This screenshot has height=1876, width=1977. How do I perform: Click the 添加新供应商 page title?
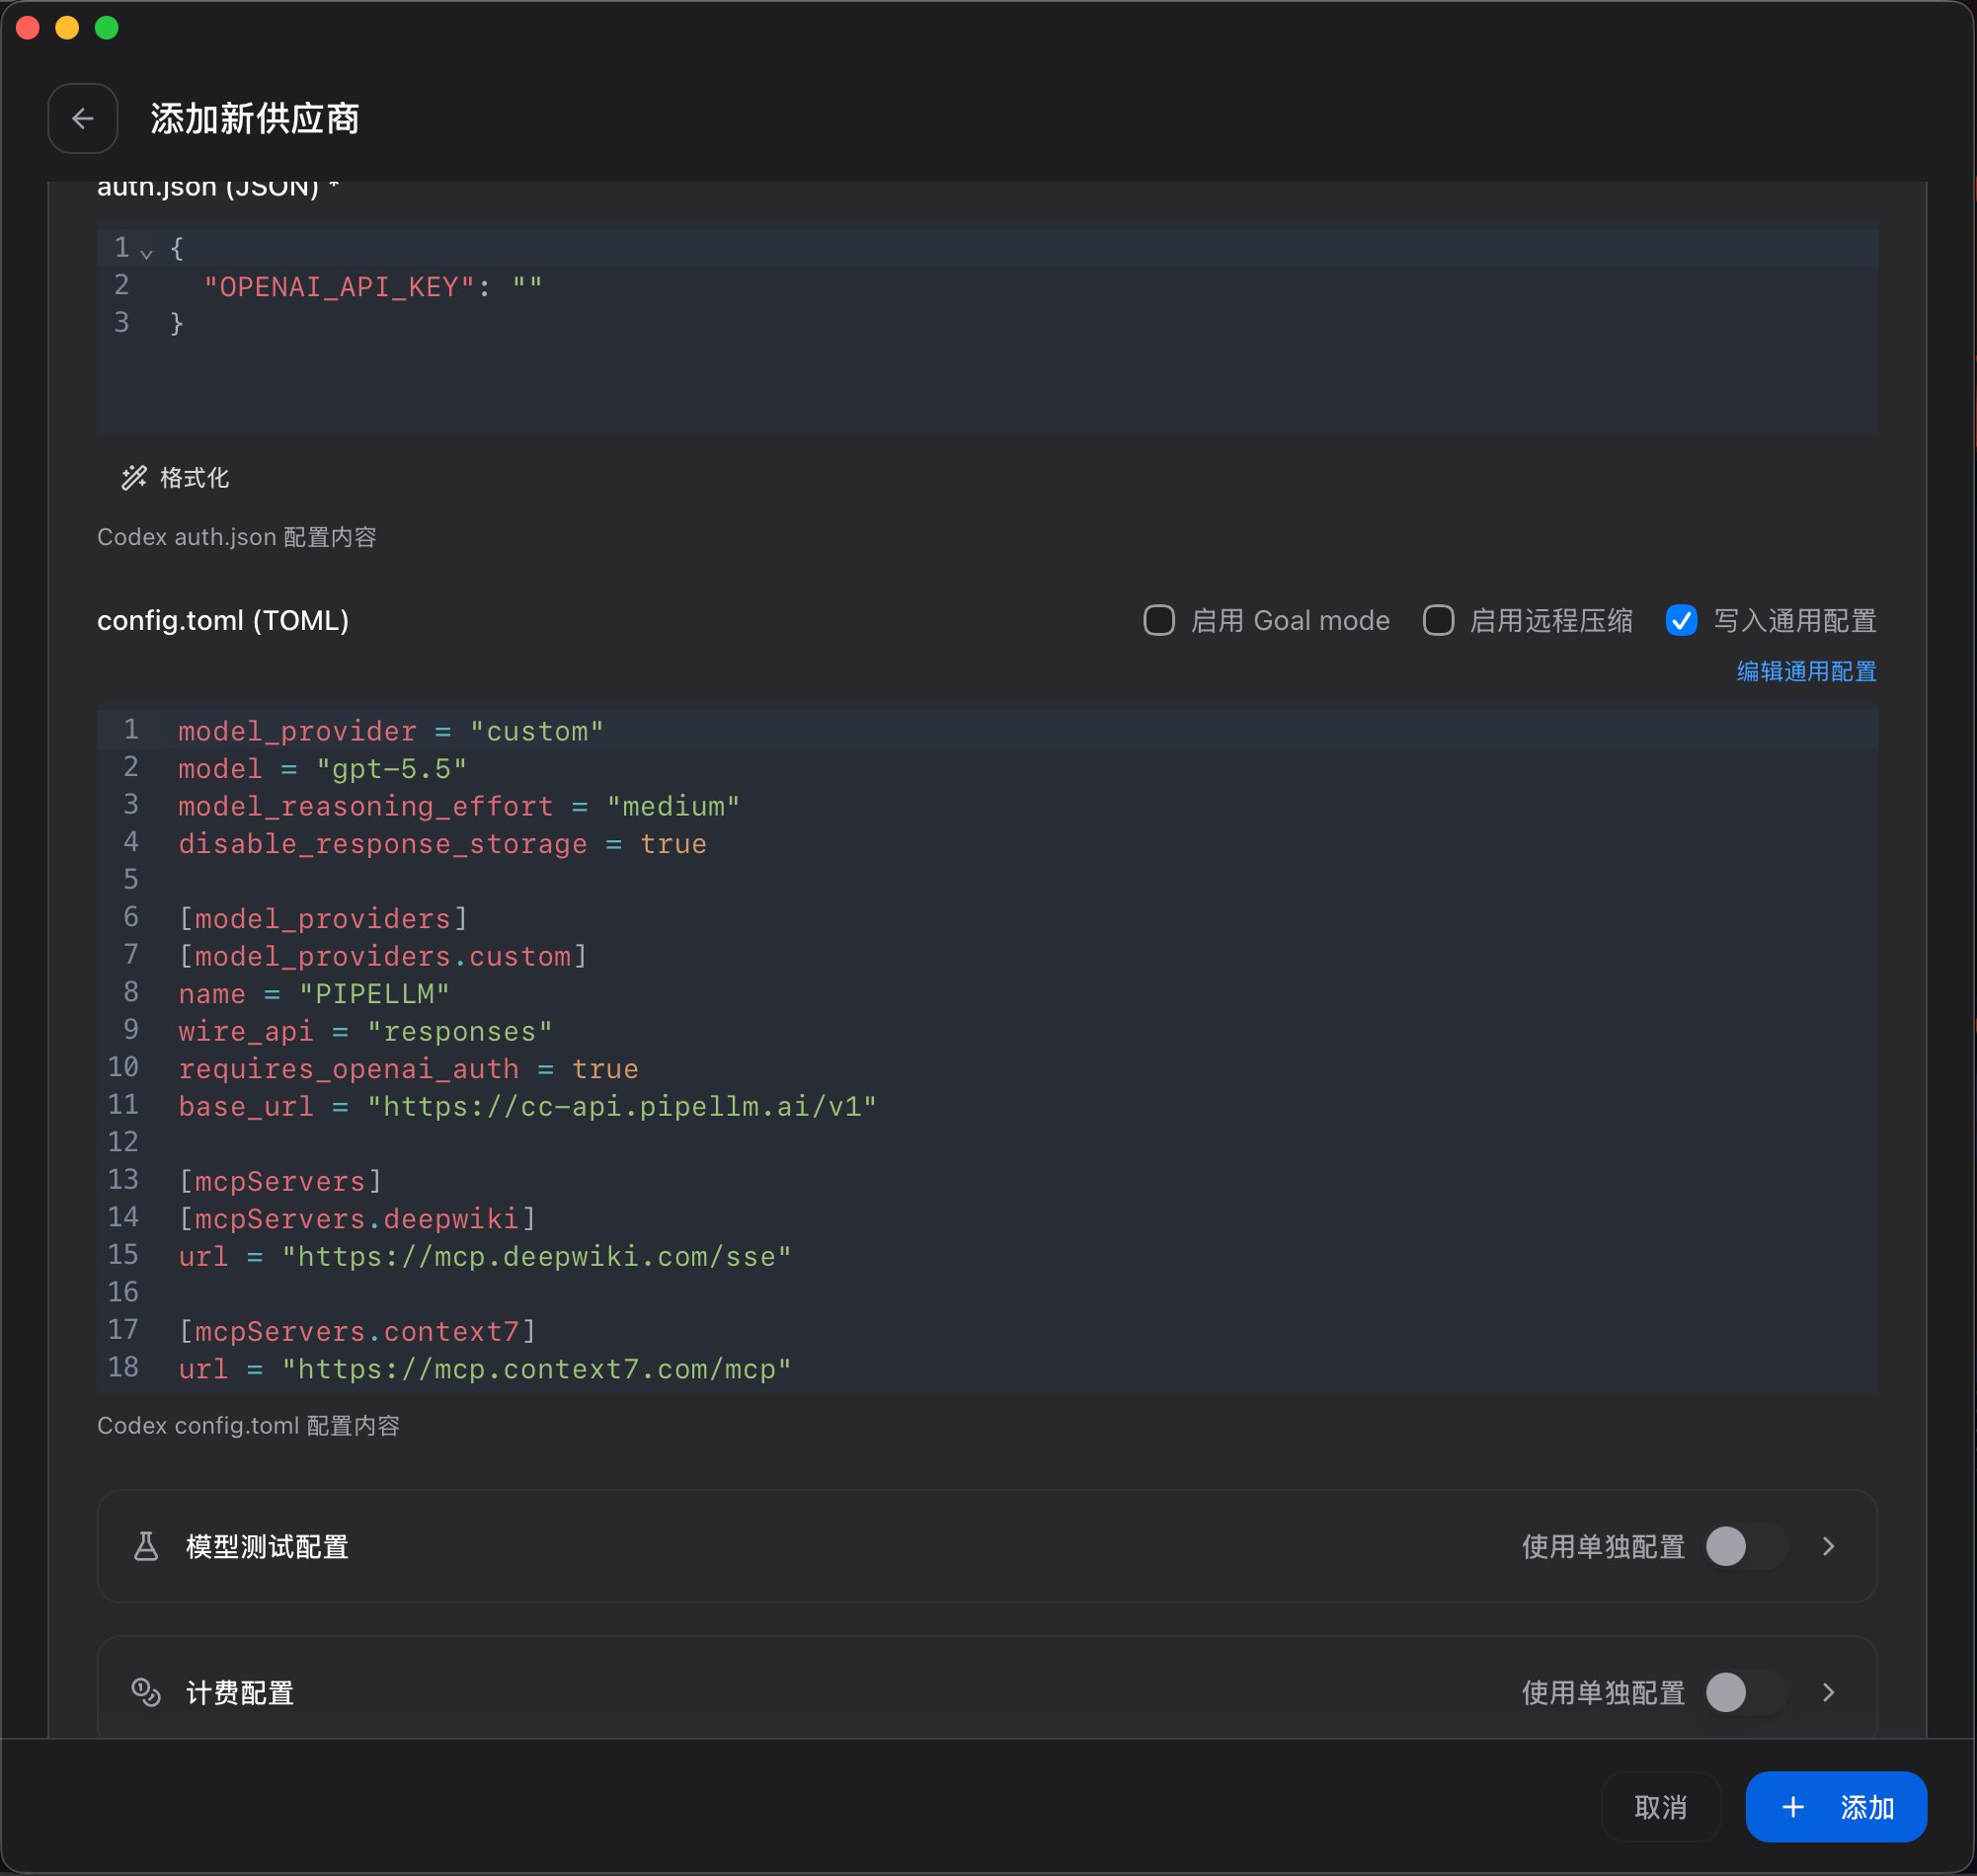click(254, 118)
